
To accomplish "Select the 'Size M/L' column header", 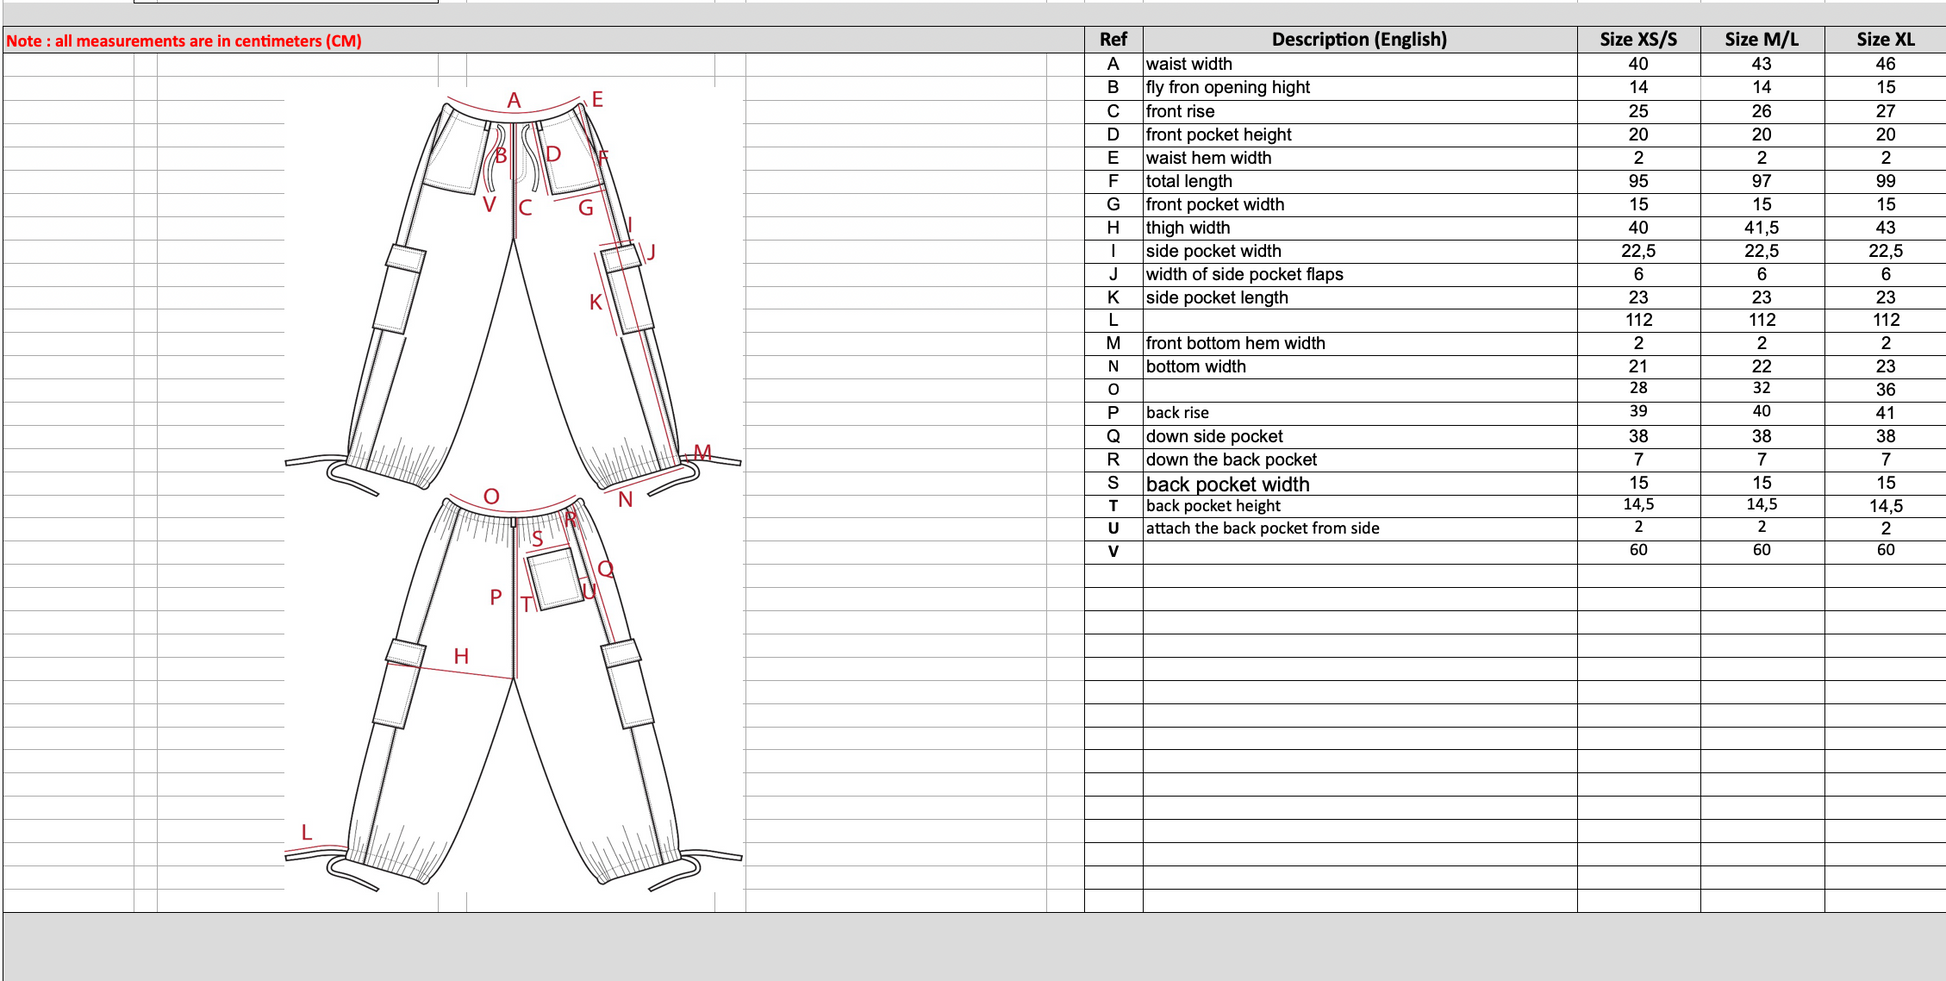I will pyautogui.click(x=1761, y=40).
